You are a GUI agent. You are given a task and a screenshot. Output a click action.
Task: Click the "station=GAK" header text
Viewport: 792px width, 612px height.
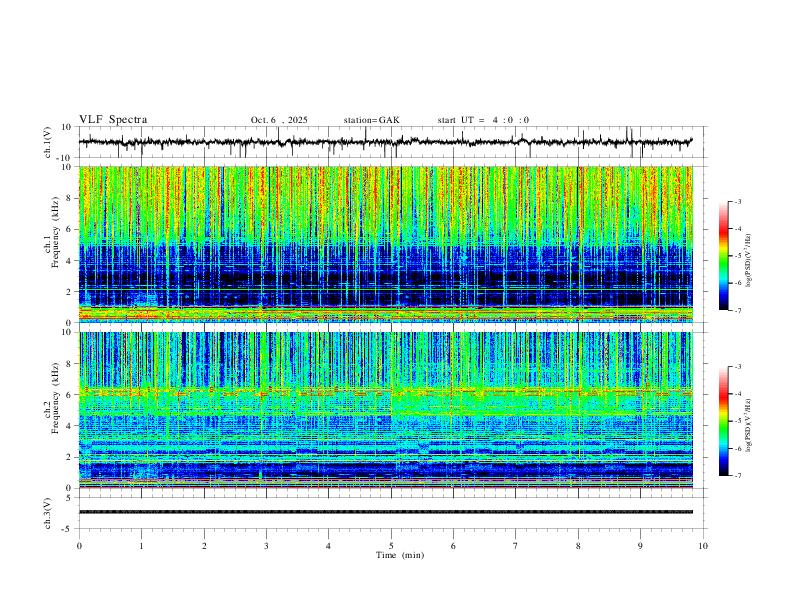[371, 120]
